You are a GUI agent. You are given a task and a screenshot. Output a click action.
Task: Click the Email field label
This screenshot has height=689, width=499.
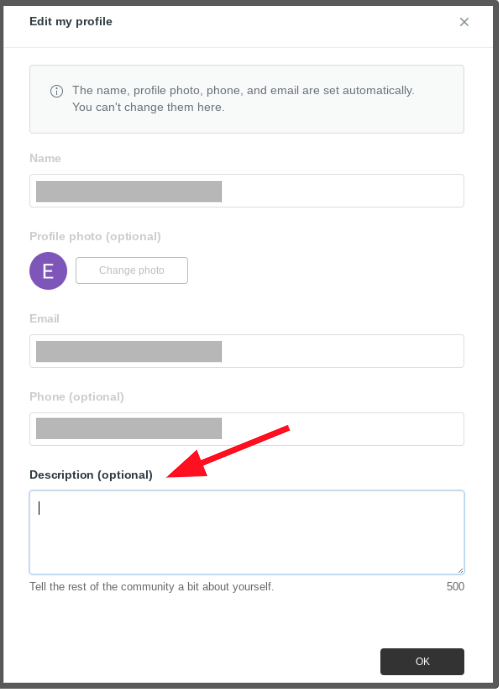click(44, 319)
